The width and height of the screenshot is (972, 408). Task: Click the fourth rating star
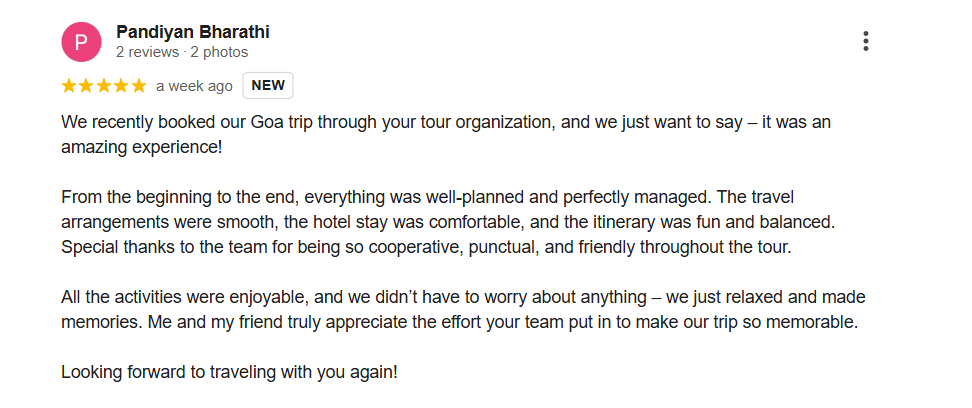tap(121, 86)
